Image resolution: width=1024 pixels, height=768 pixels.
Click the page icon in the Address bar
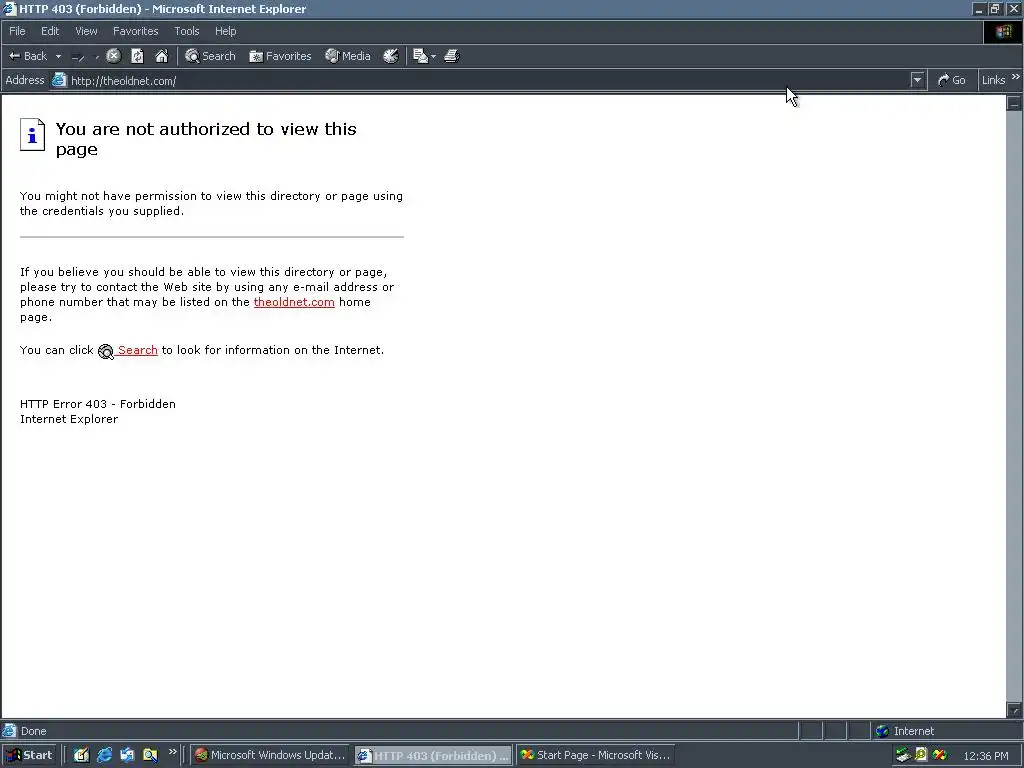59,80
